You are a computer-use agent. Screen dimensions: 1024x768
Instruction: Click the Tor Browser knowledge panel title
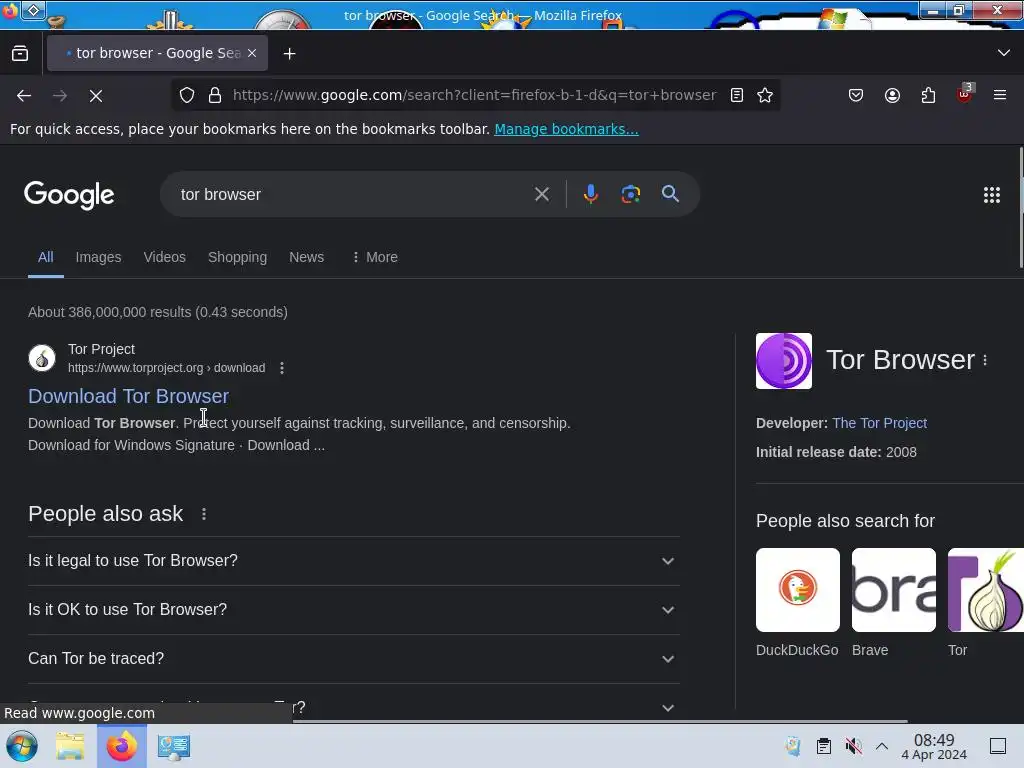click(x=900, y=360)
